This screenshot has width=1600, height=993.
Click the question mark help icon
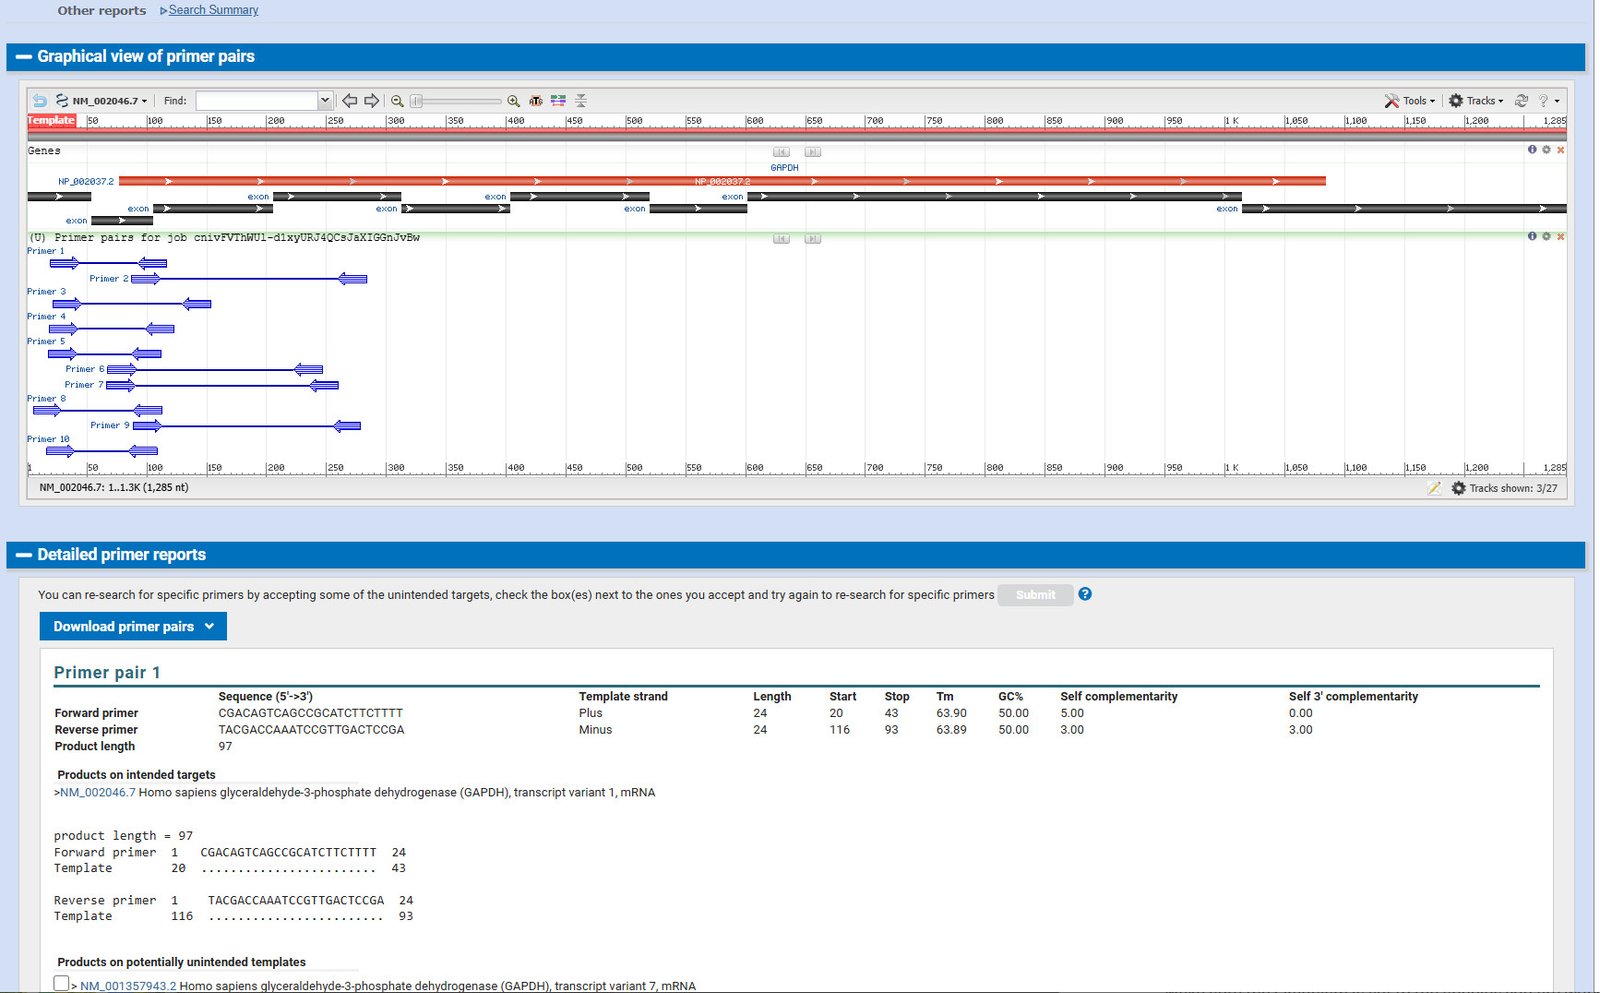click(x=1543, y=101)
